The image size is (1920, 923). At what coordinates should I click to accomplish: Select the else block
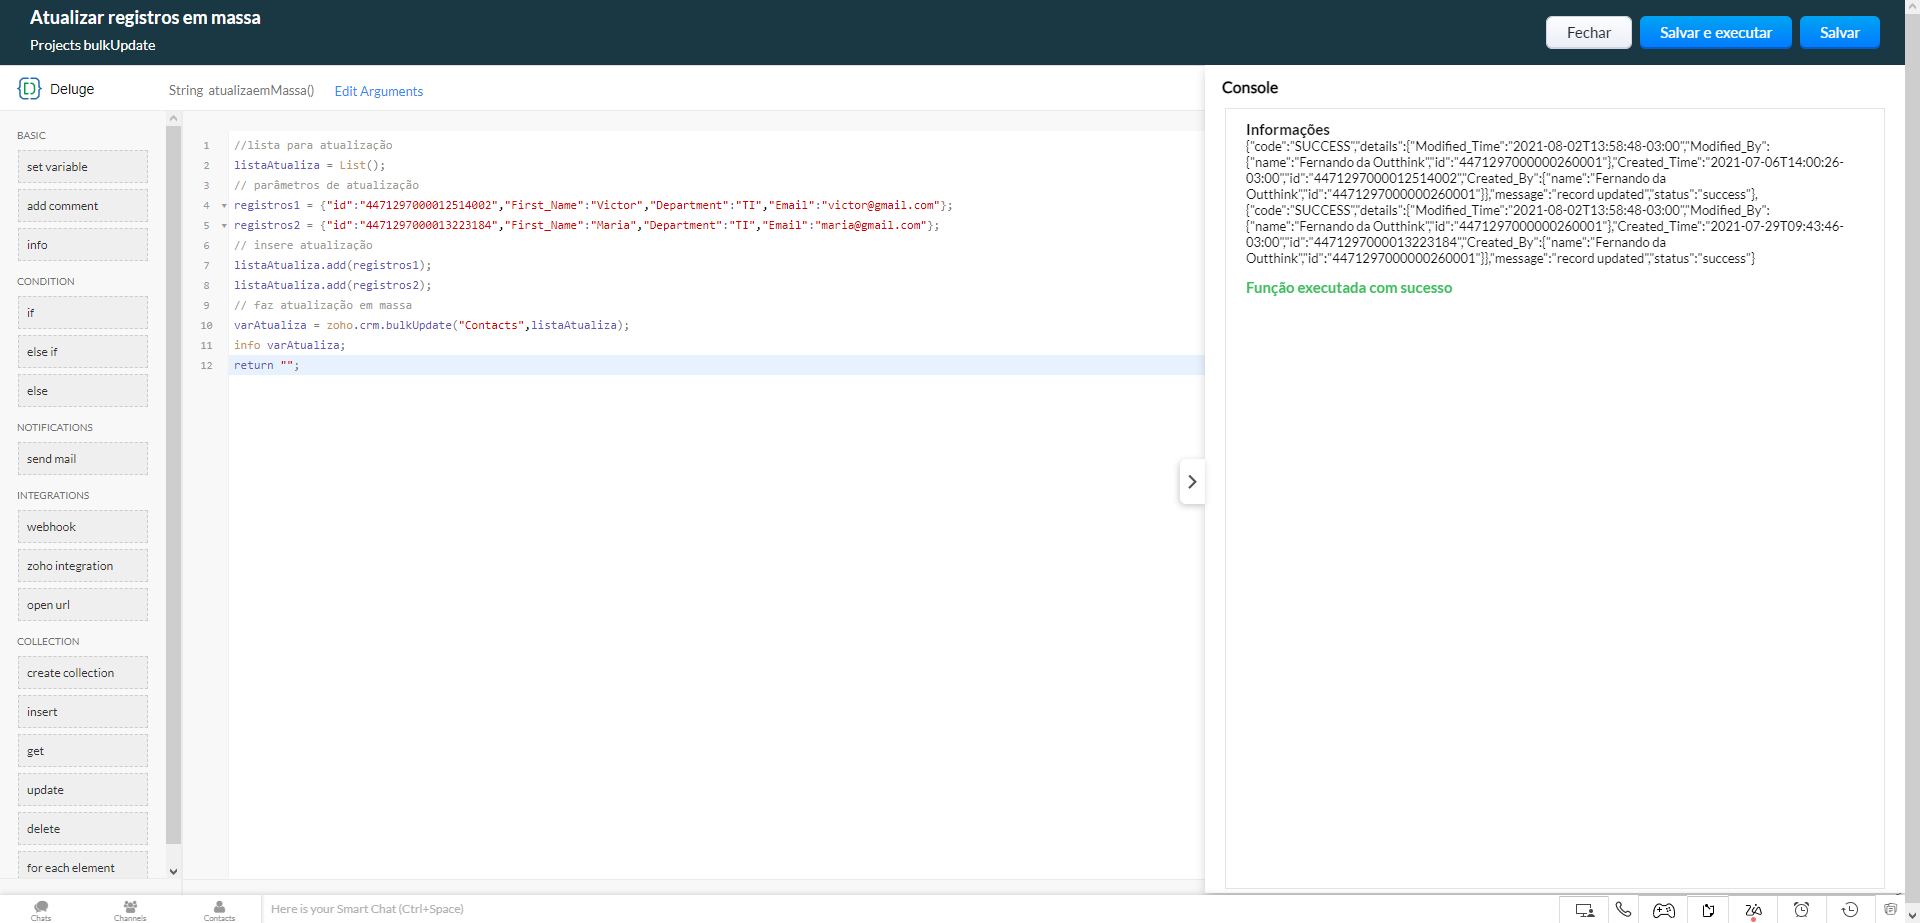(x=82, y=391)
